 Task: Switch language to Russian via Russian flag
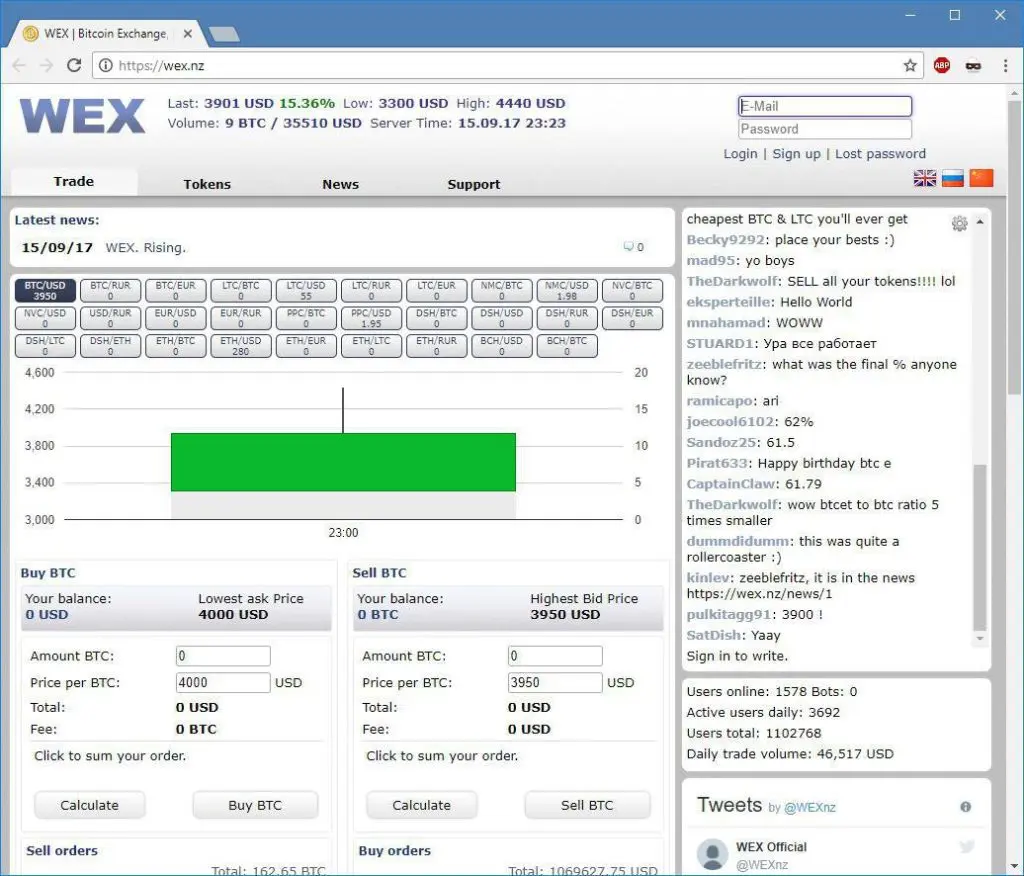point(953,178)
